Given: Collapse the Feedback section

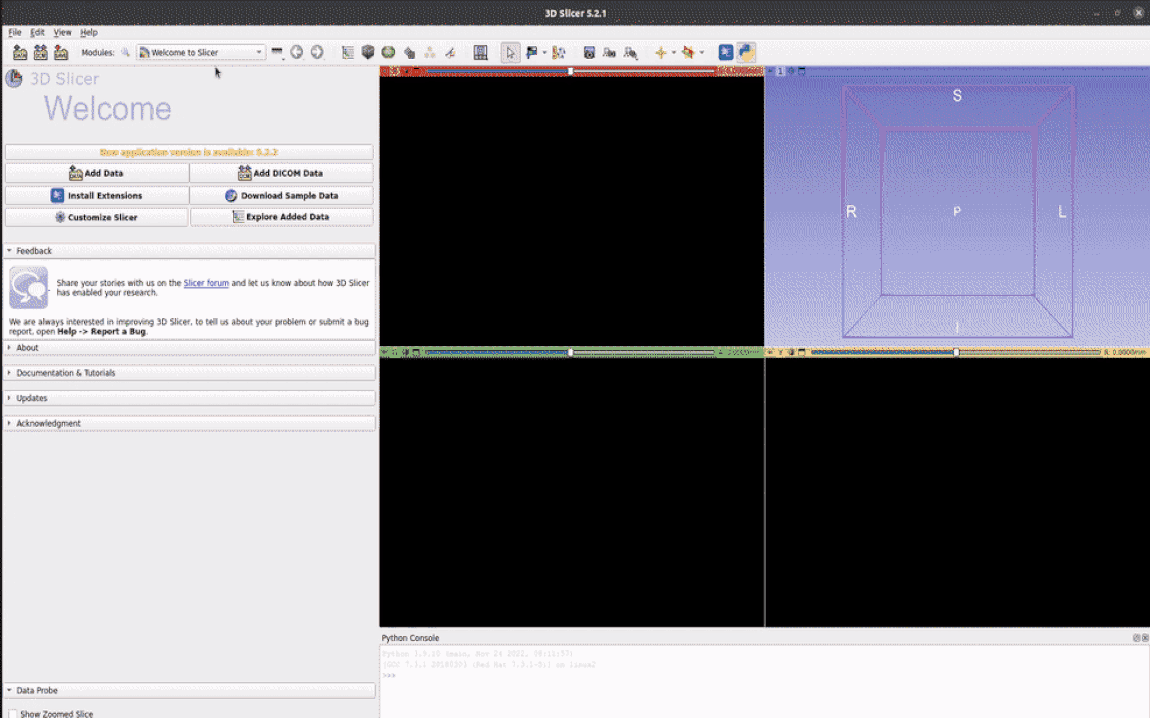Looking at the screenshot, I should coord(190,251).
